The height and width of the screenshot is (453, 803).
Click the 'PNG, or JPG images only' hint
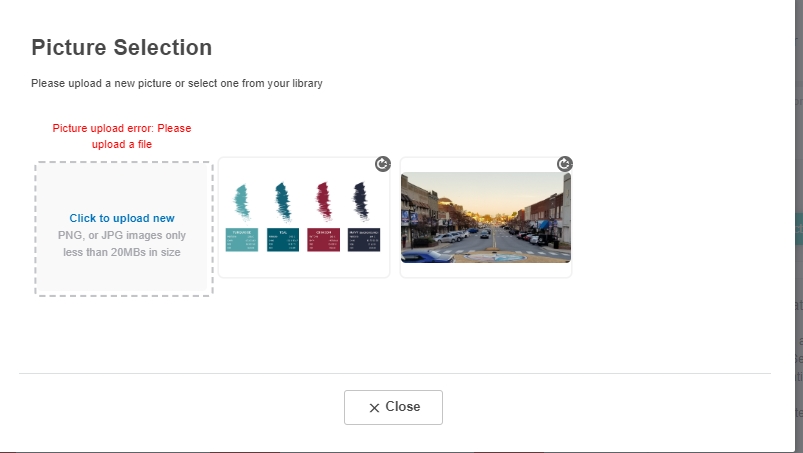[122, 235]
